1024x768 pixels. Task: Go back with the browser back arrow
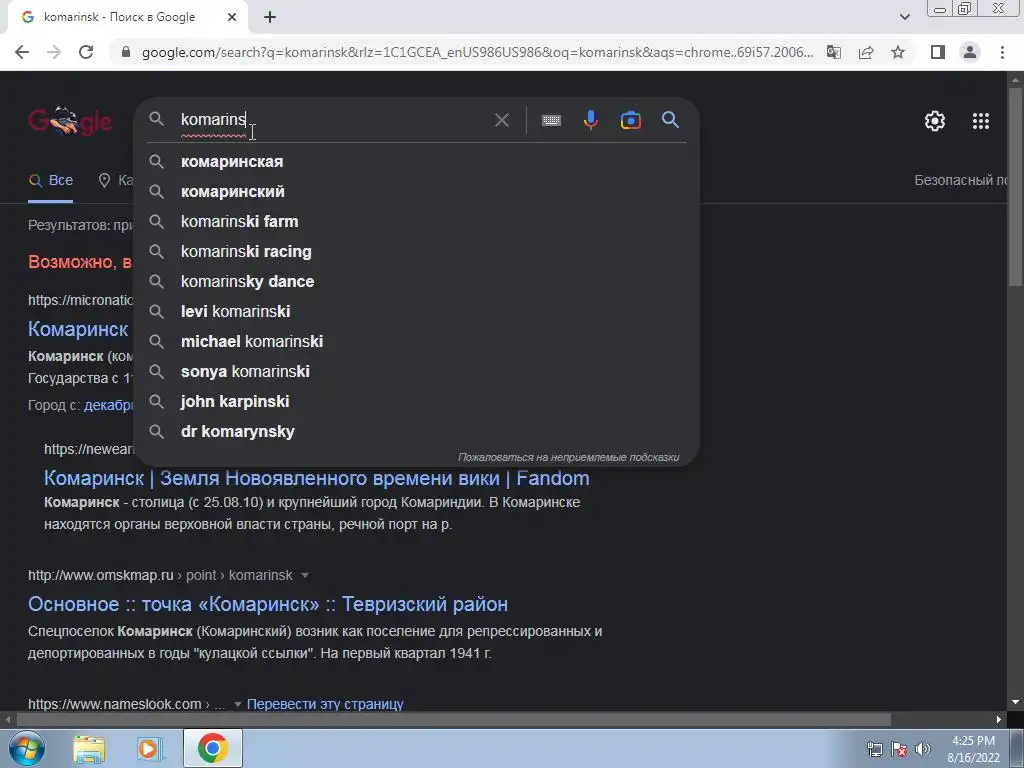22,52
